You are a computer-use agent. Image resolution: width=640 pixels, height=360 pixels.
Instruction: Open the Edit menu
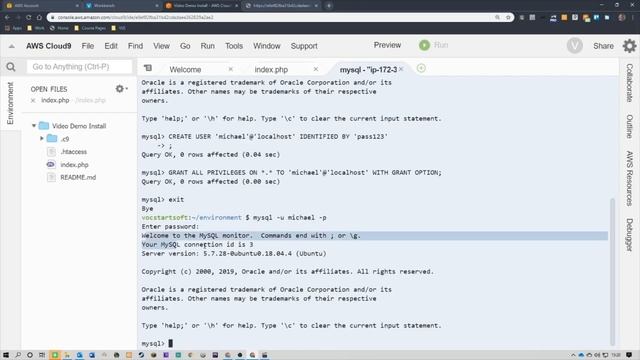point(111,46)
